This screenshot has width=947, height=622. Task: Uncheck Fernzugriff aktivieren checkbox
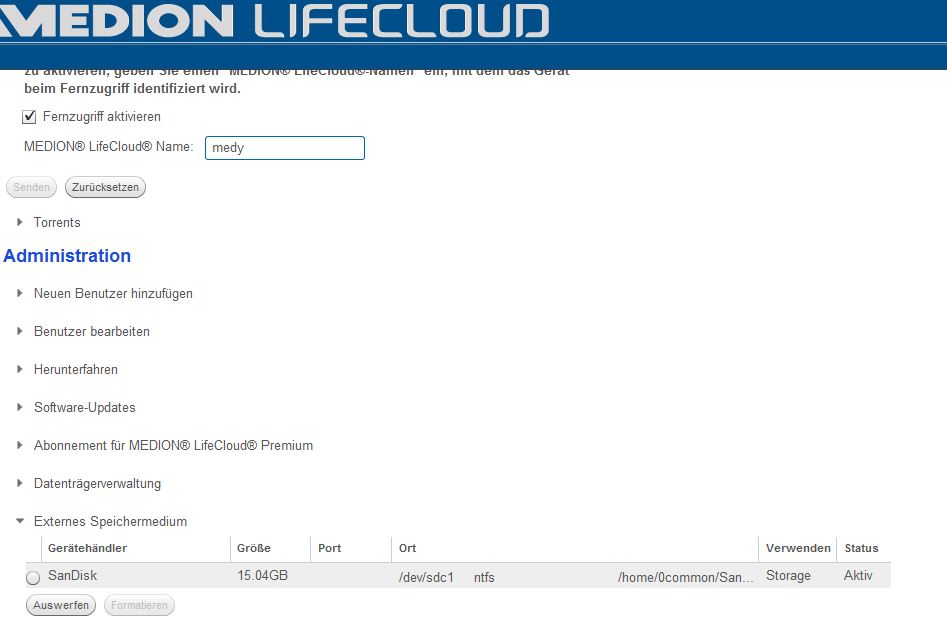click(x=30, y=117)
